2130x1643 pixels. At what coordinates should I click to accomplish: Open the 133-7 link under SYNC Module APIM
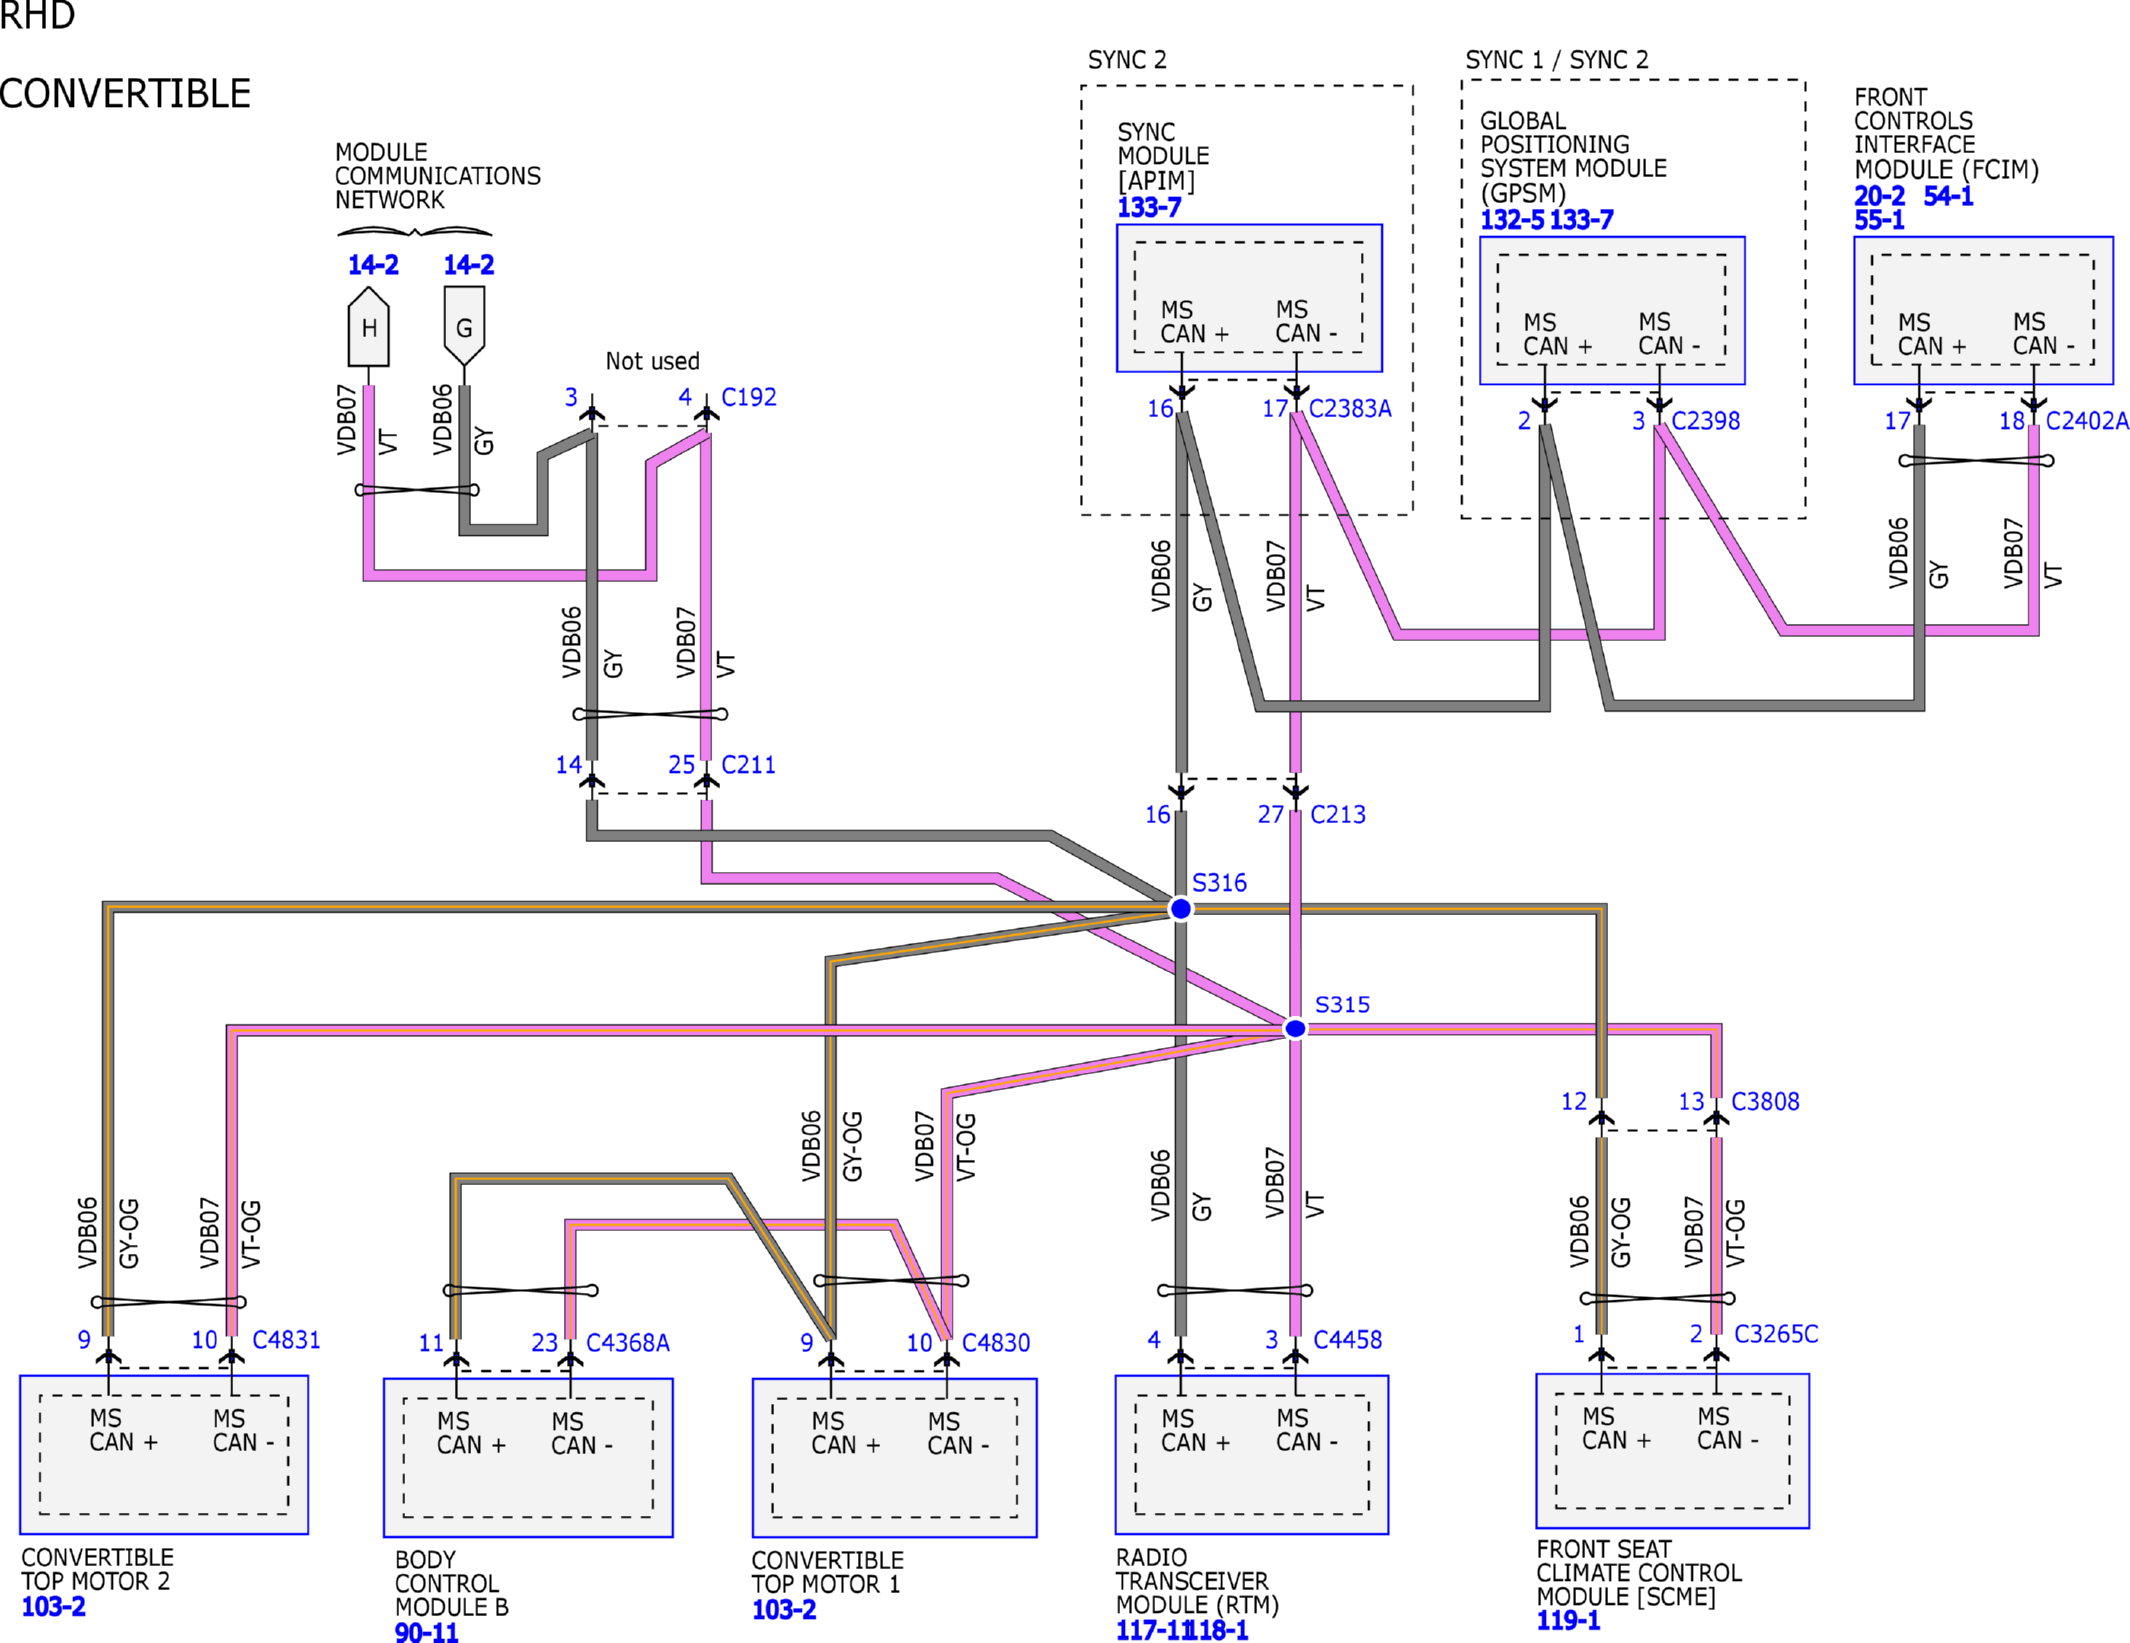point(1148,208)
